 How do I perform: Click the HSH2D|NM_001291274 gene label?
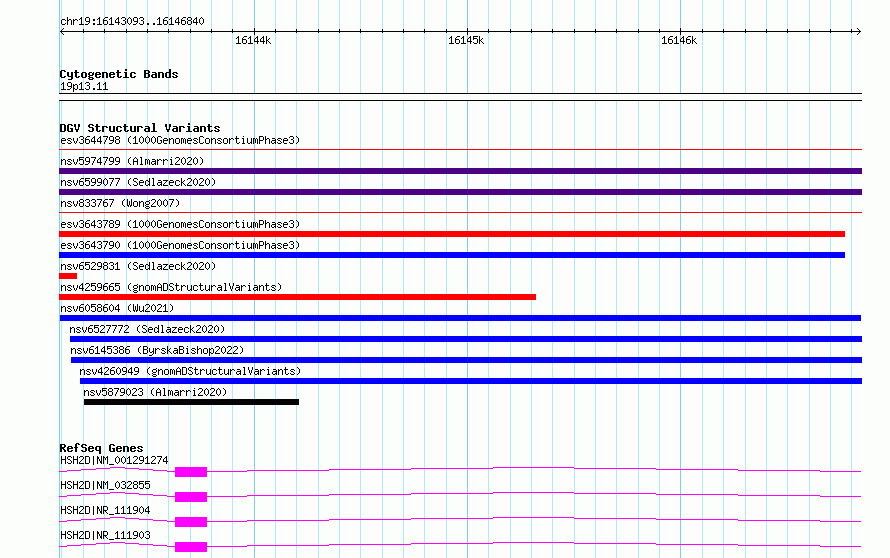(x=114, y=460)
